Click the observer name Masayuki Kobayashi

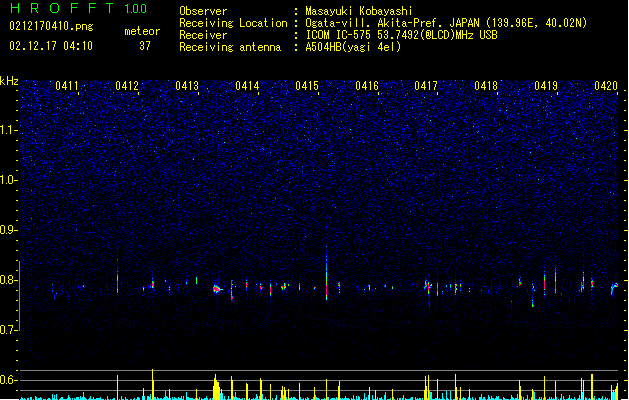[x=358, y=11]
